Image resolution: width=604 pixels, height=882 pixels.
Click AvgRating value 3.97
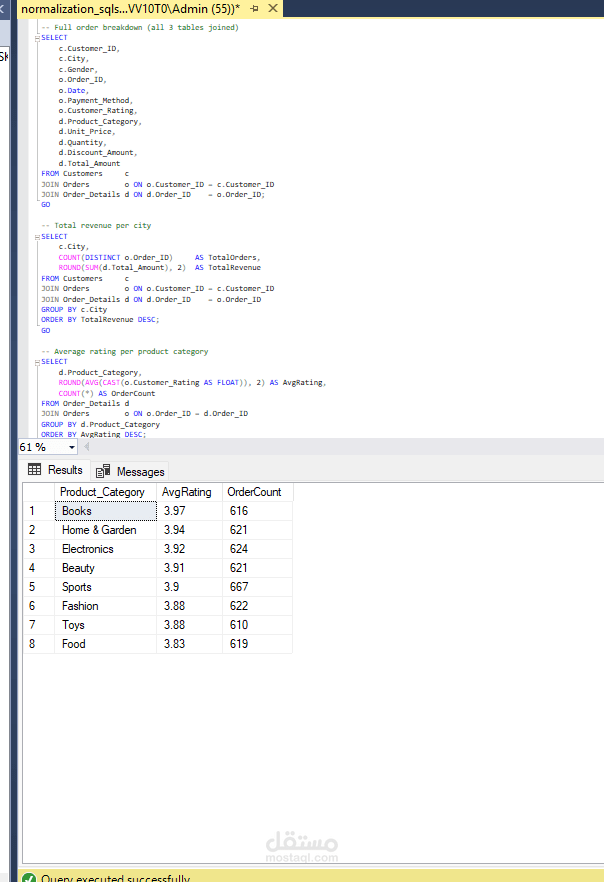[x=190, y=511]
